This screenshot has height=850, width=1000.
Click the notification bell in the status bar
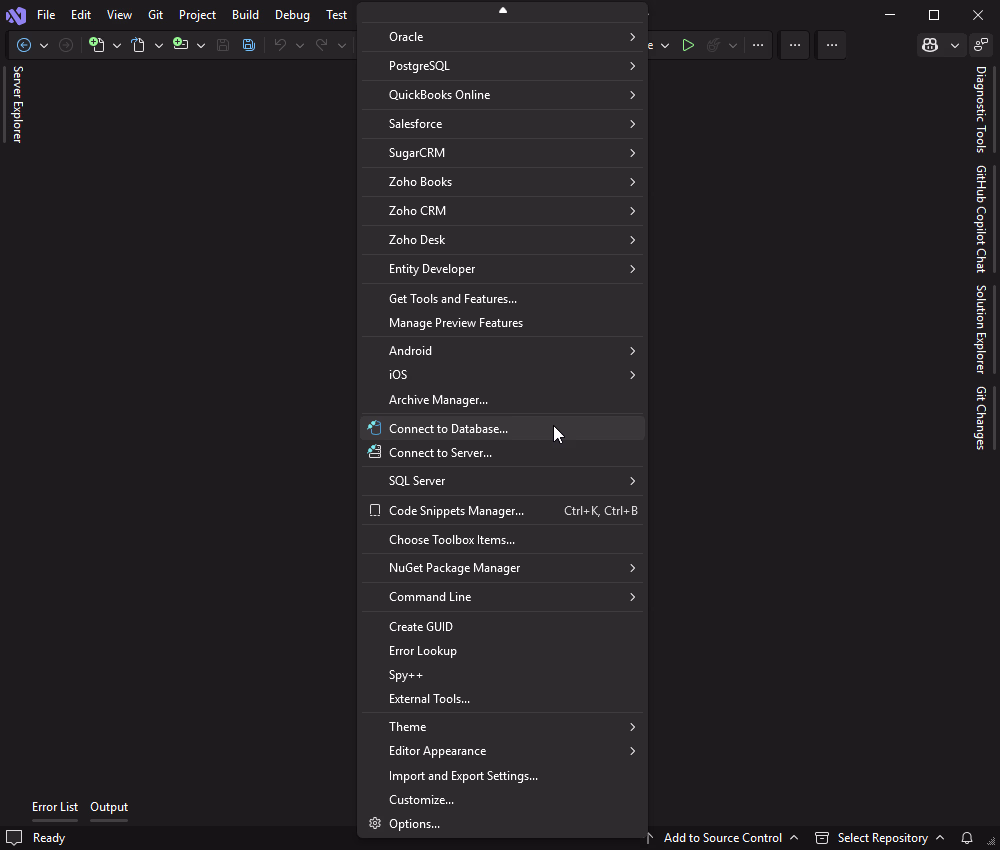[x=965, y=838]
